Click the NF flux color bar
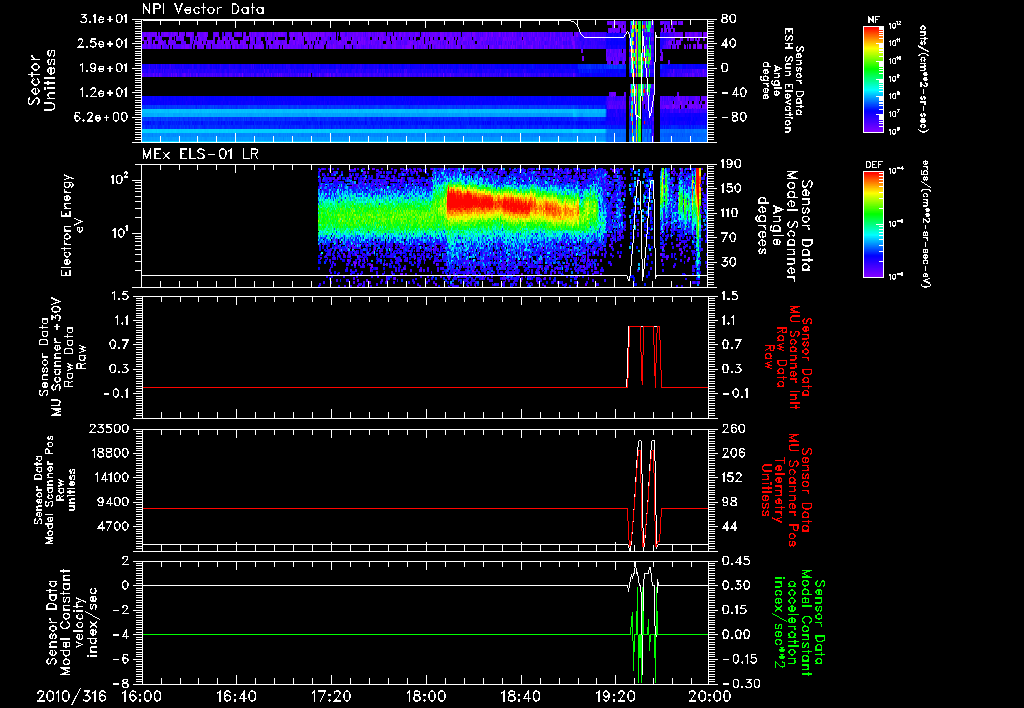1024x708 pixels. coord(873,78)
